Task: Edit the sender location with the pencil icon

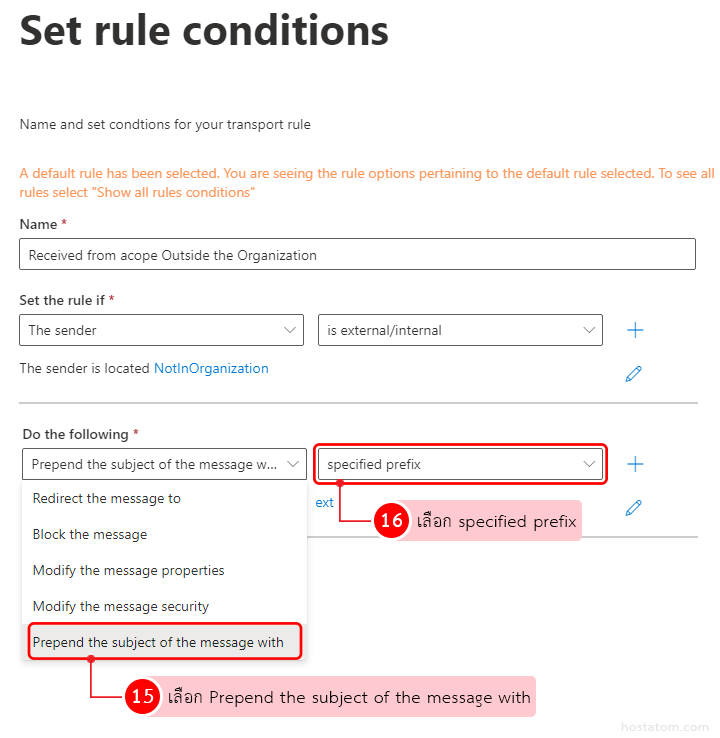Action: (x=633, y=373)
